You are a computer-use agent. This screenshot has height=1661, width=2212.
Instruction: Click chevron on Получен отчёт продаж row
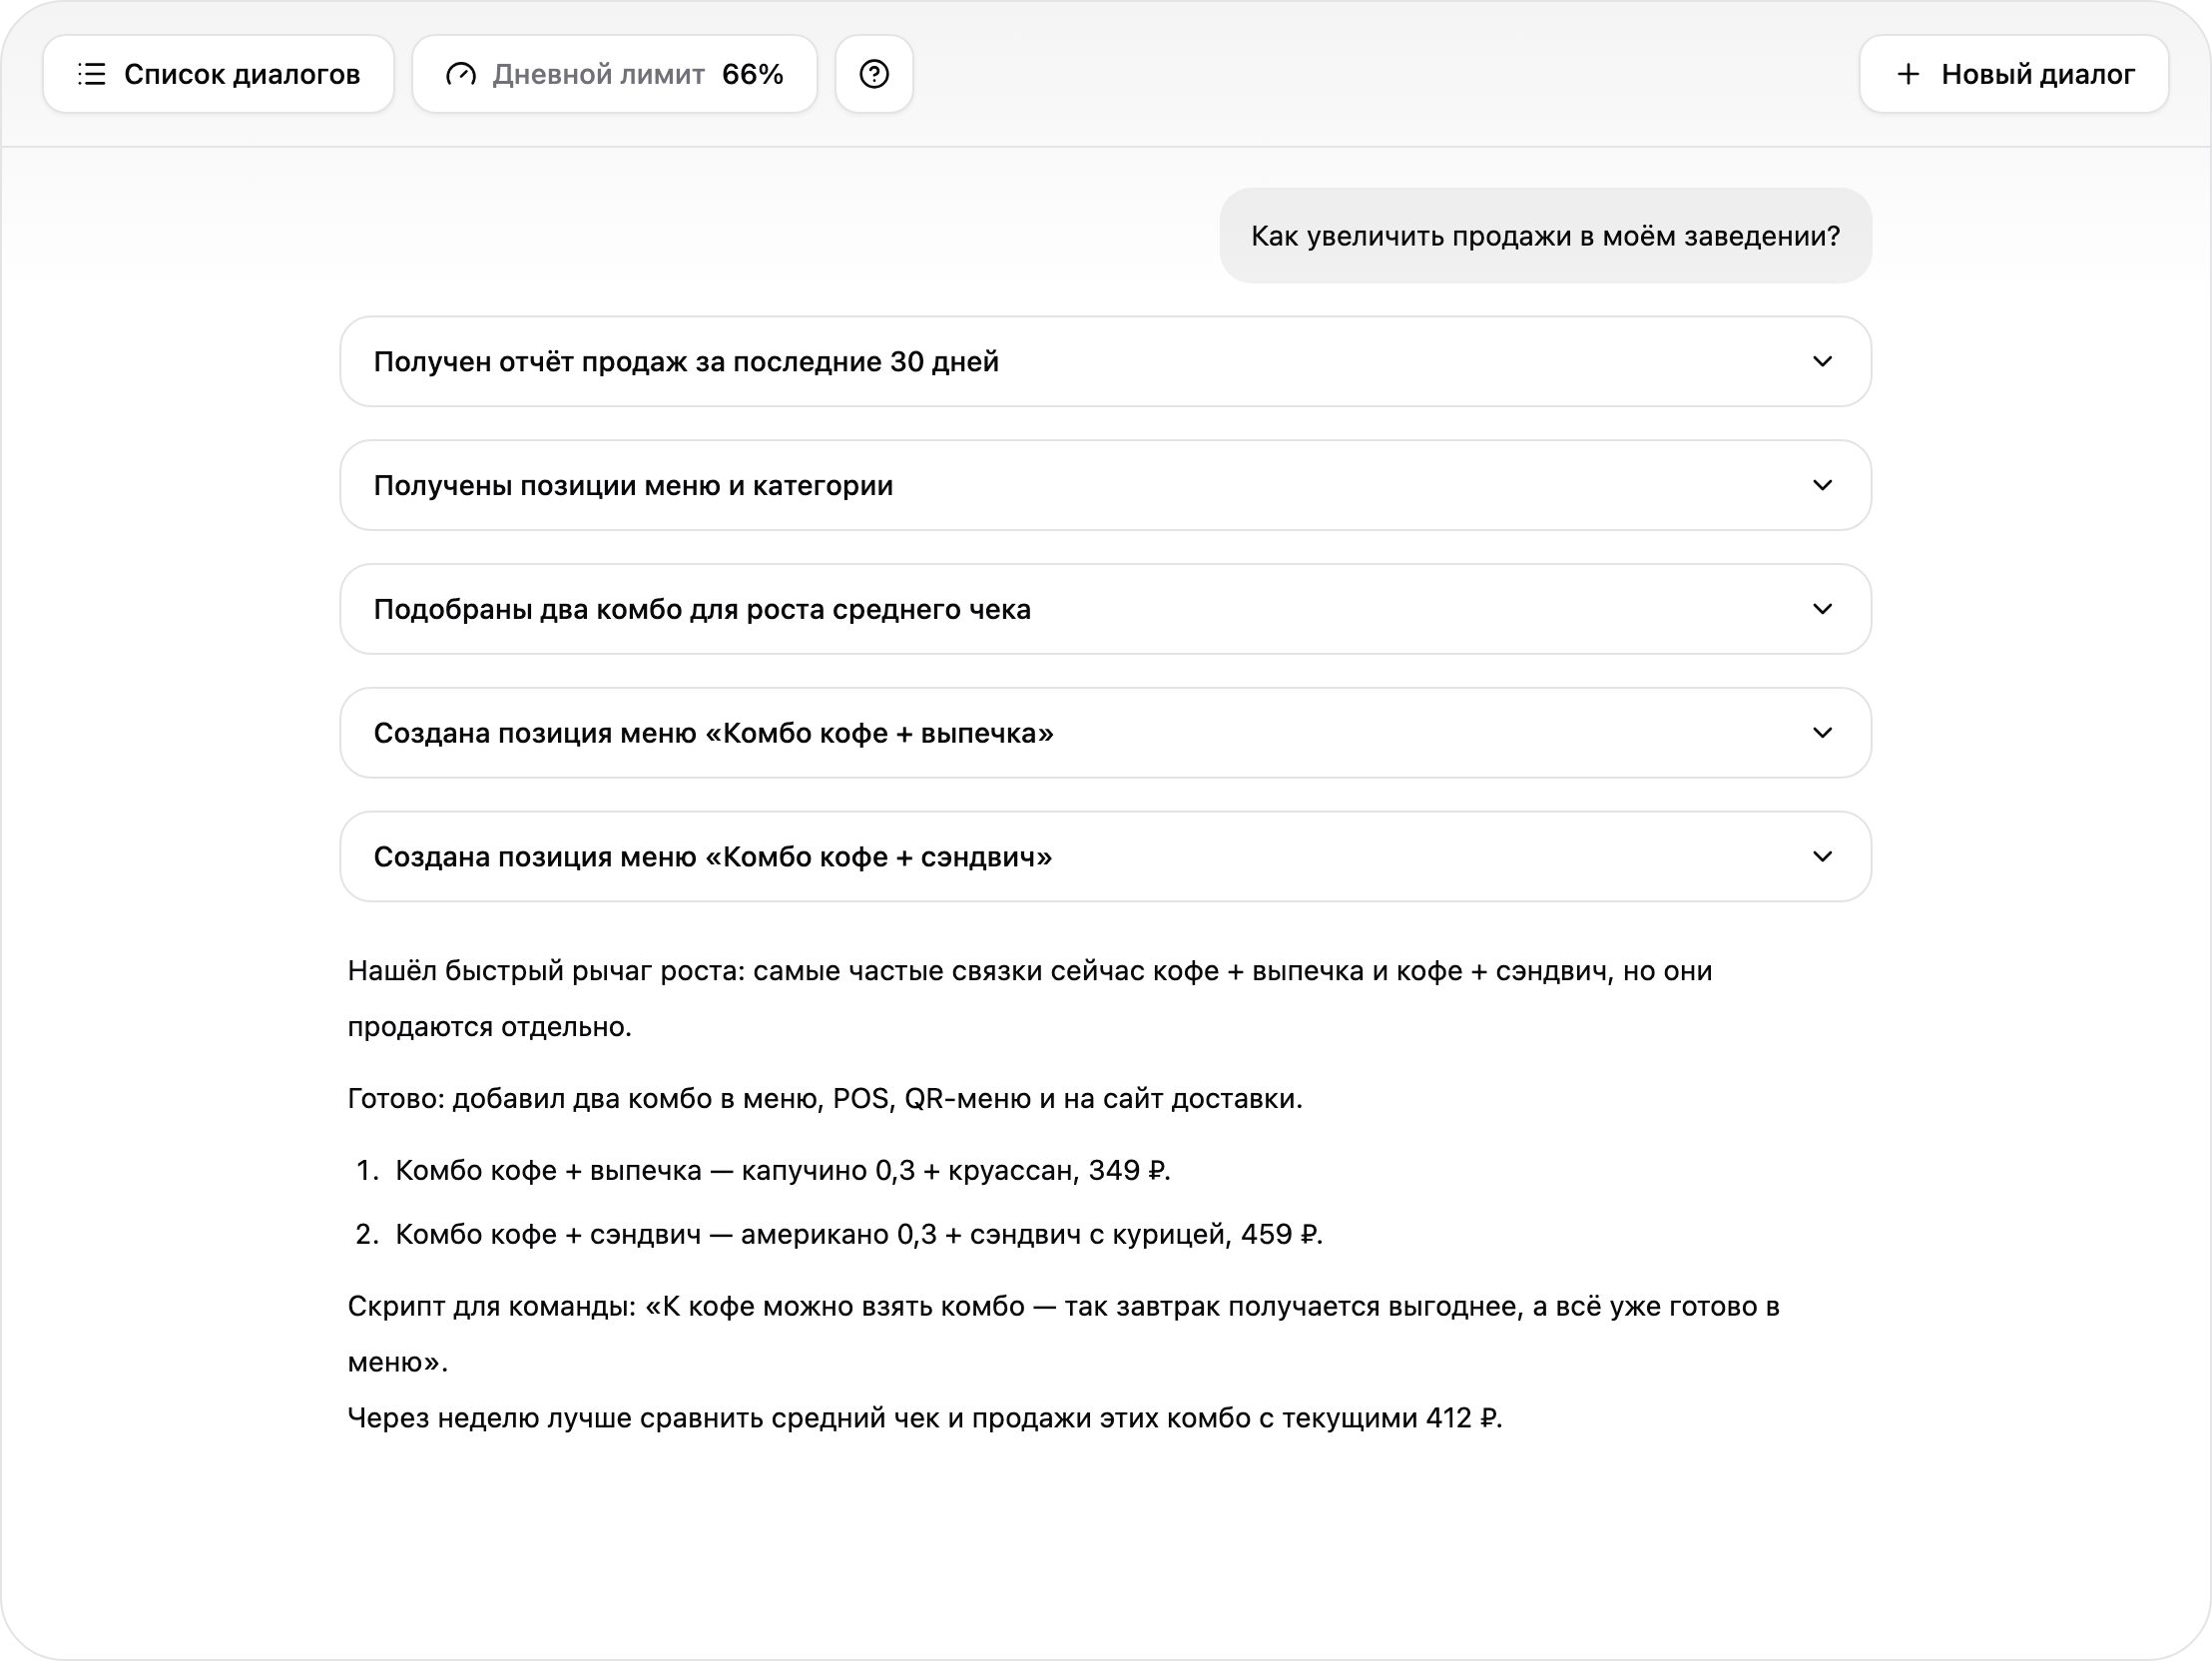(1822, 361)
